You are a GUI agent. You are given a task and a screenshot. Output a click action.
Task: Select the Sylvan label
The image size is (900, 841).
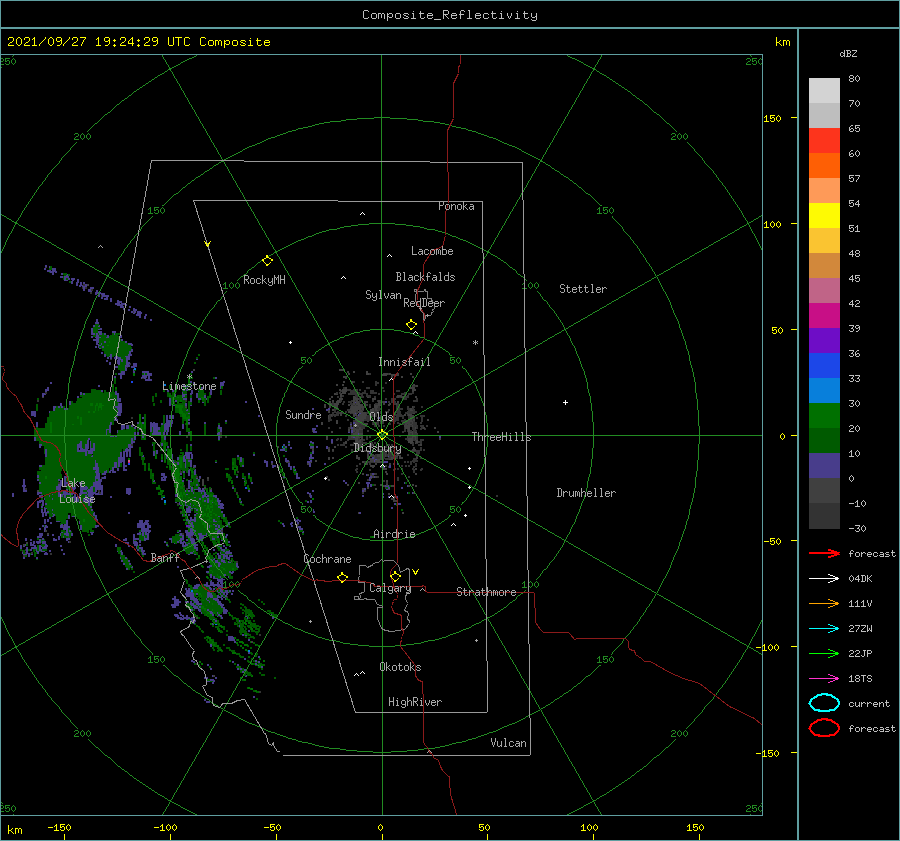[x=383, y=295]
